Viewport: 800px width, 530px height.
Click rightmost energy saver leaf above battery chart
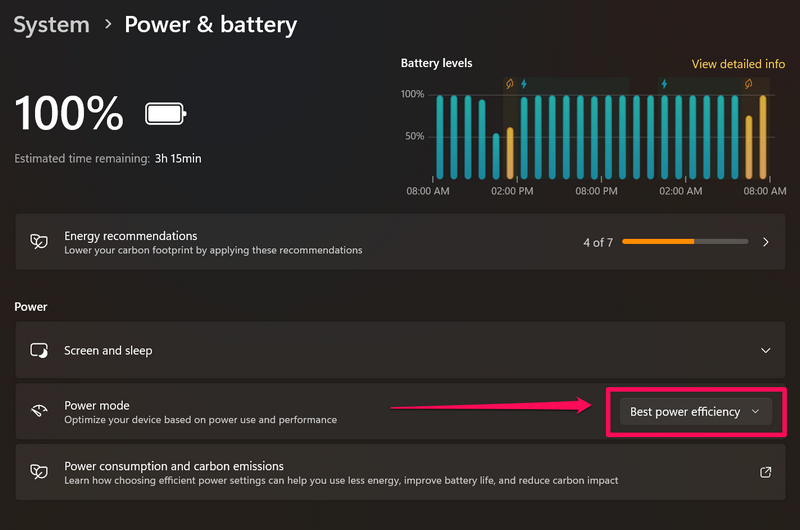[x=748, y=84]
